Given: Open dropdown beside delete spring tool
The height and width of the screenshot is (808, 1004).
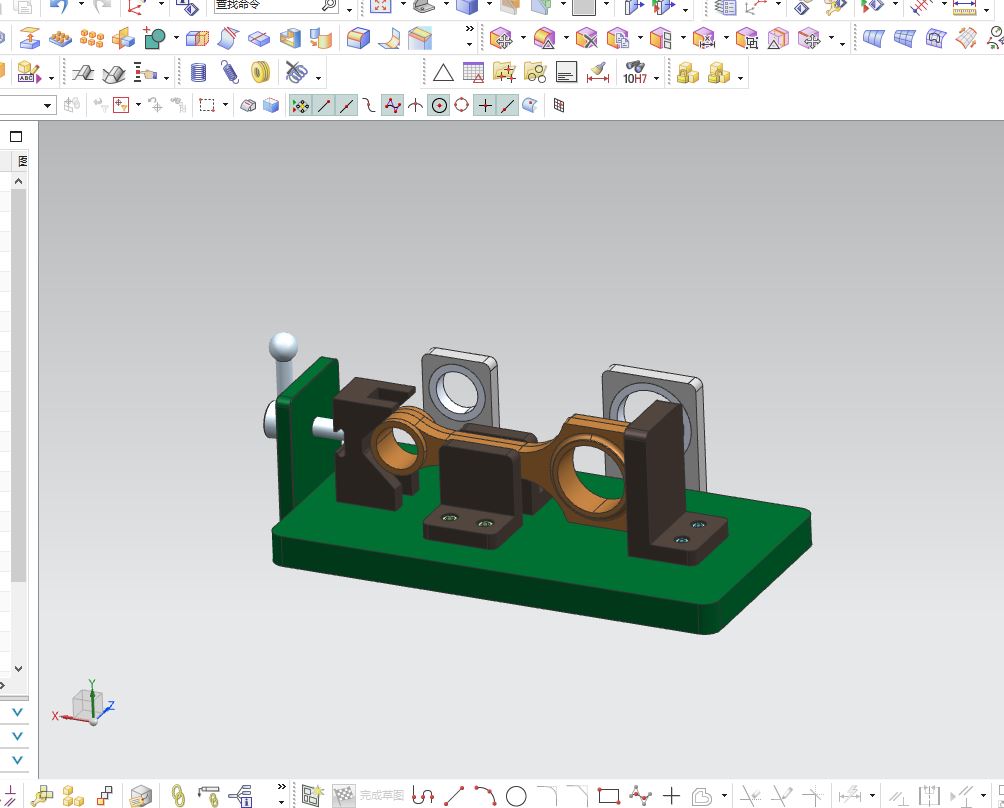Looking at the screenshot, I should pos(318,78).
